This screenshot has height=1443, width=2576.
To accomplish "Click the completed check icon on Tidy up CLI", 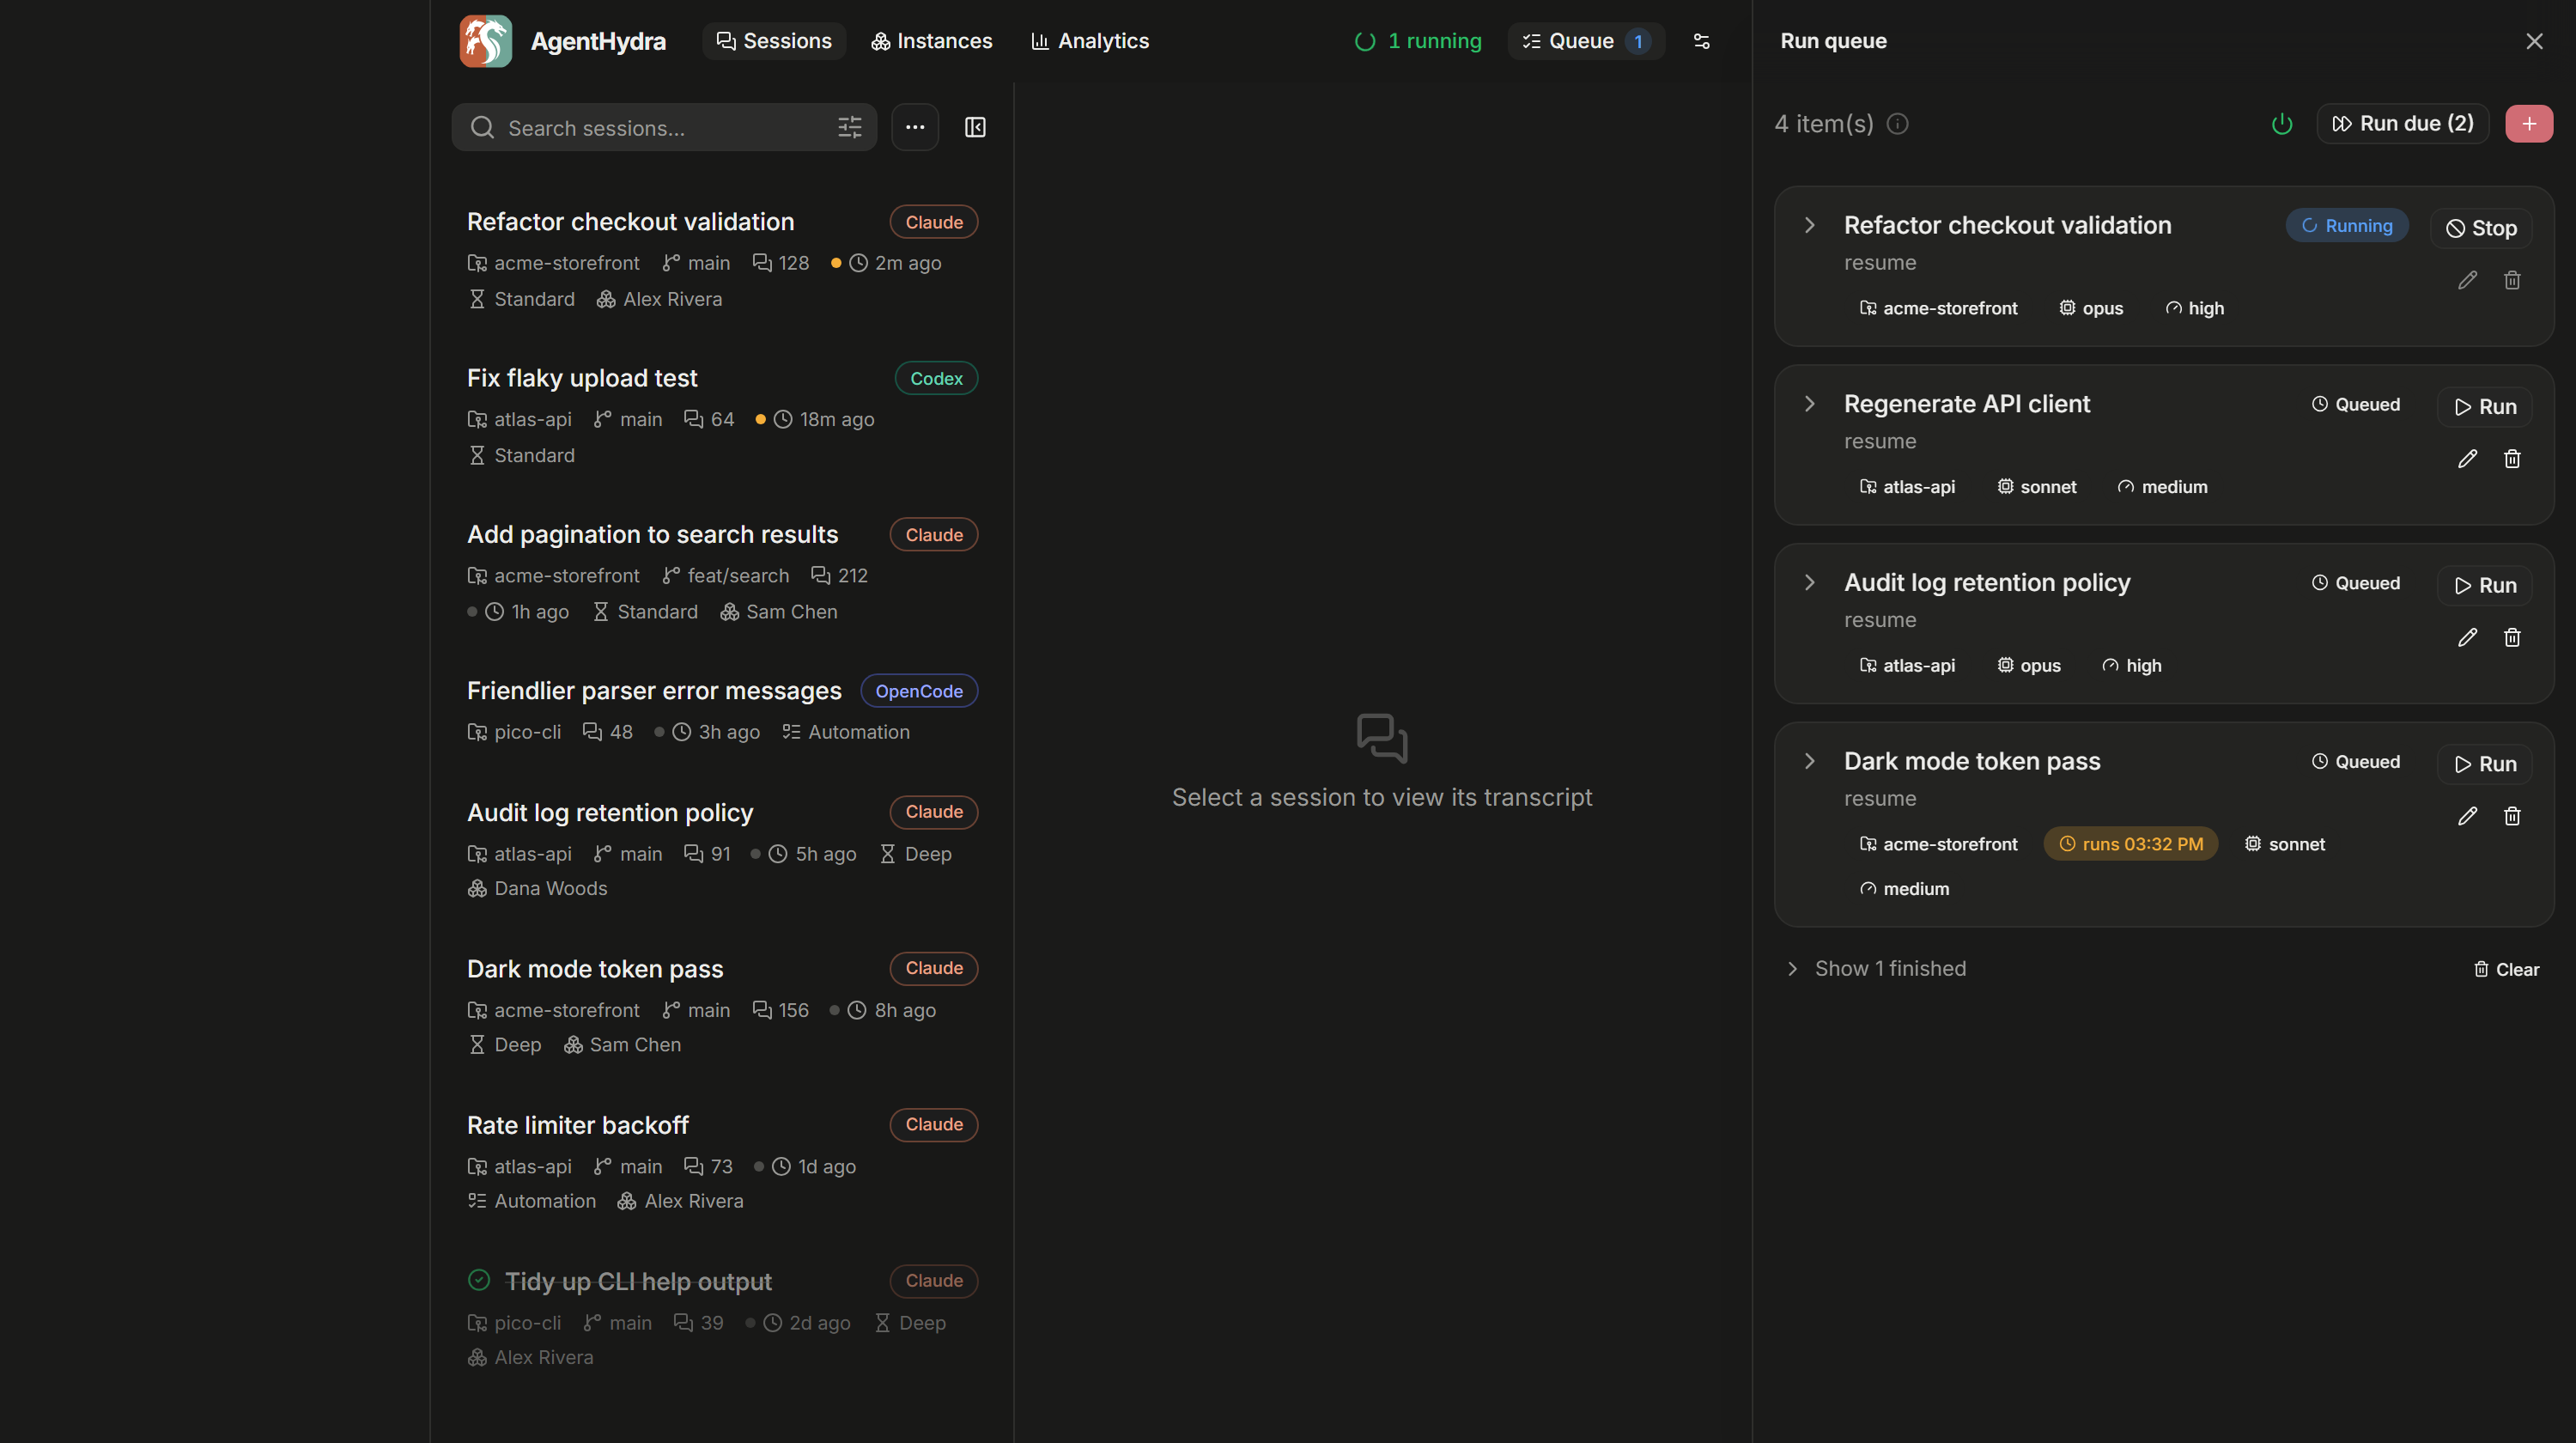I will (479, 1280).
